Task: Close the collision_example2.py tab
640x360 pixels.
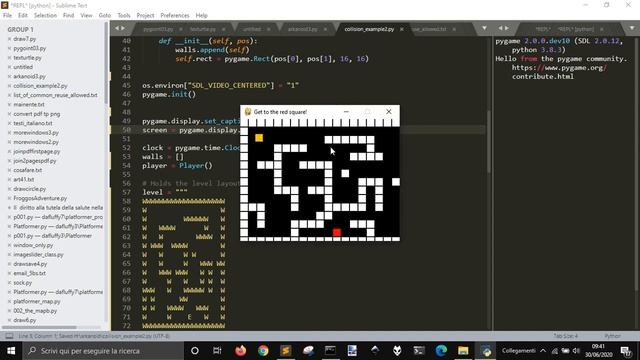Action: tap(402, 29)
